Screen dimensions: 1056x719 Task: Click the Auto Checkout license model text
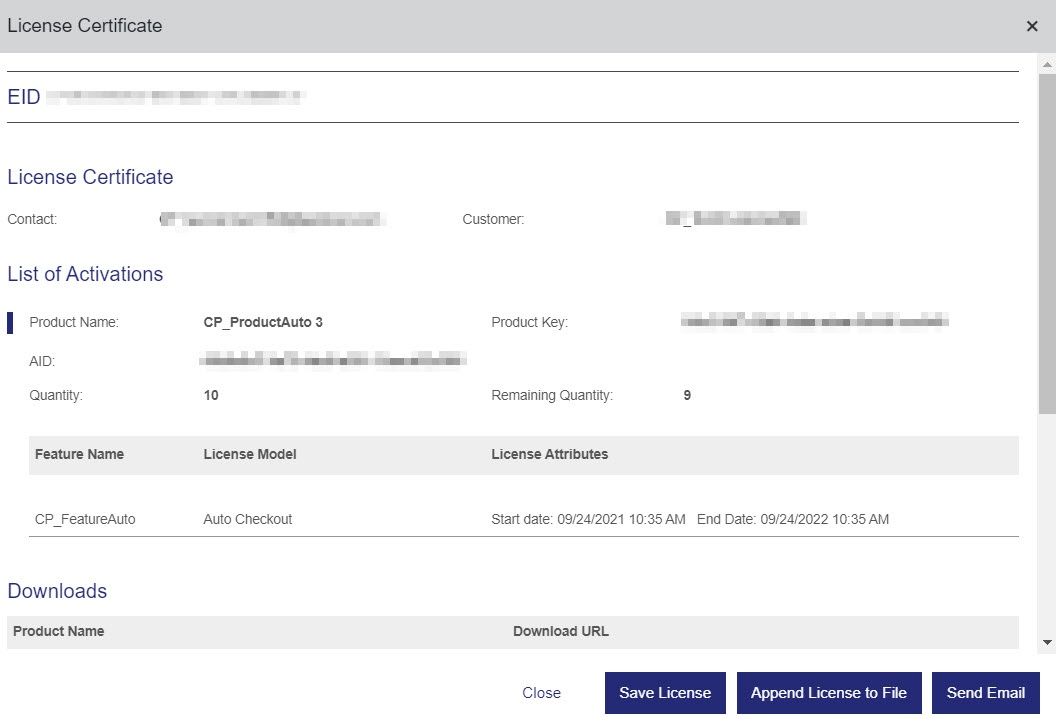click(x=247, y=519)
